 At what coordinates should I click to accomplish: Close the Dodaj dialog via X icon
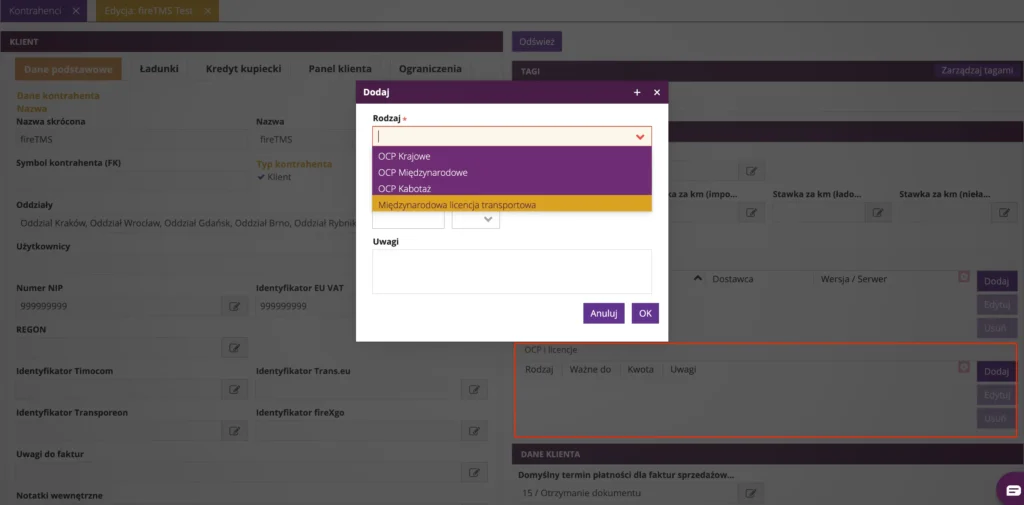(x=657, y=93)
